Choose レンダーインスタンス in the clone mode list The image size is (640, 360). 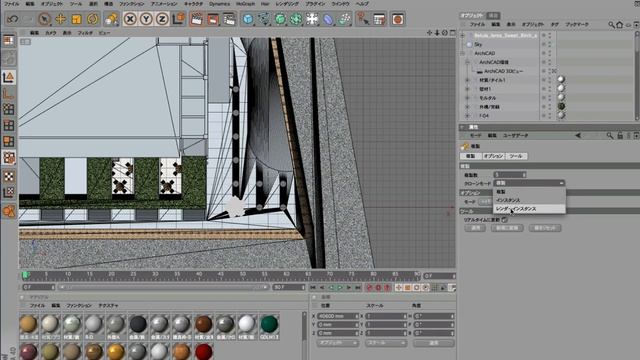click(529, 209)
